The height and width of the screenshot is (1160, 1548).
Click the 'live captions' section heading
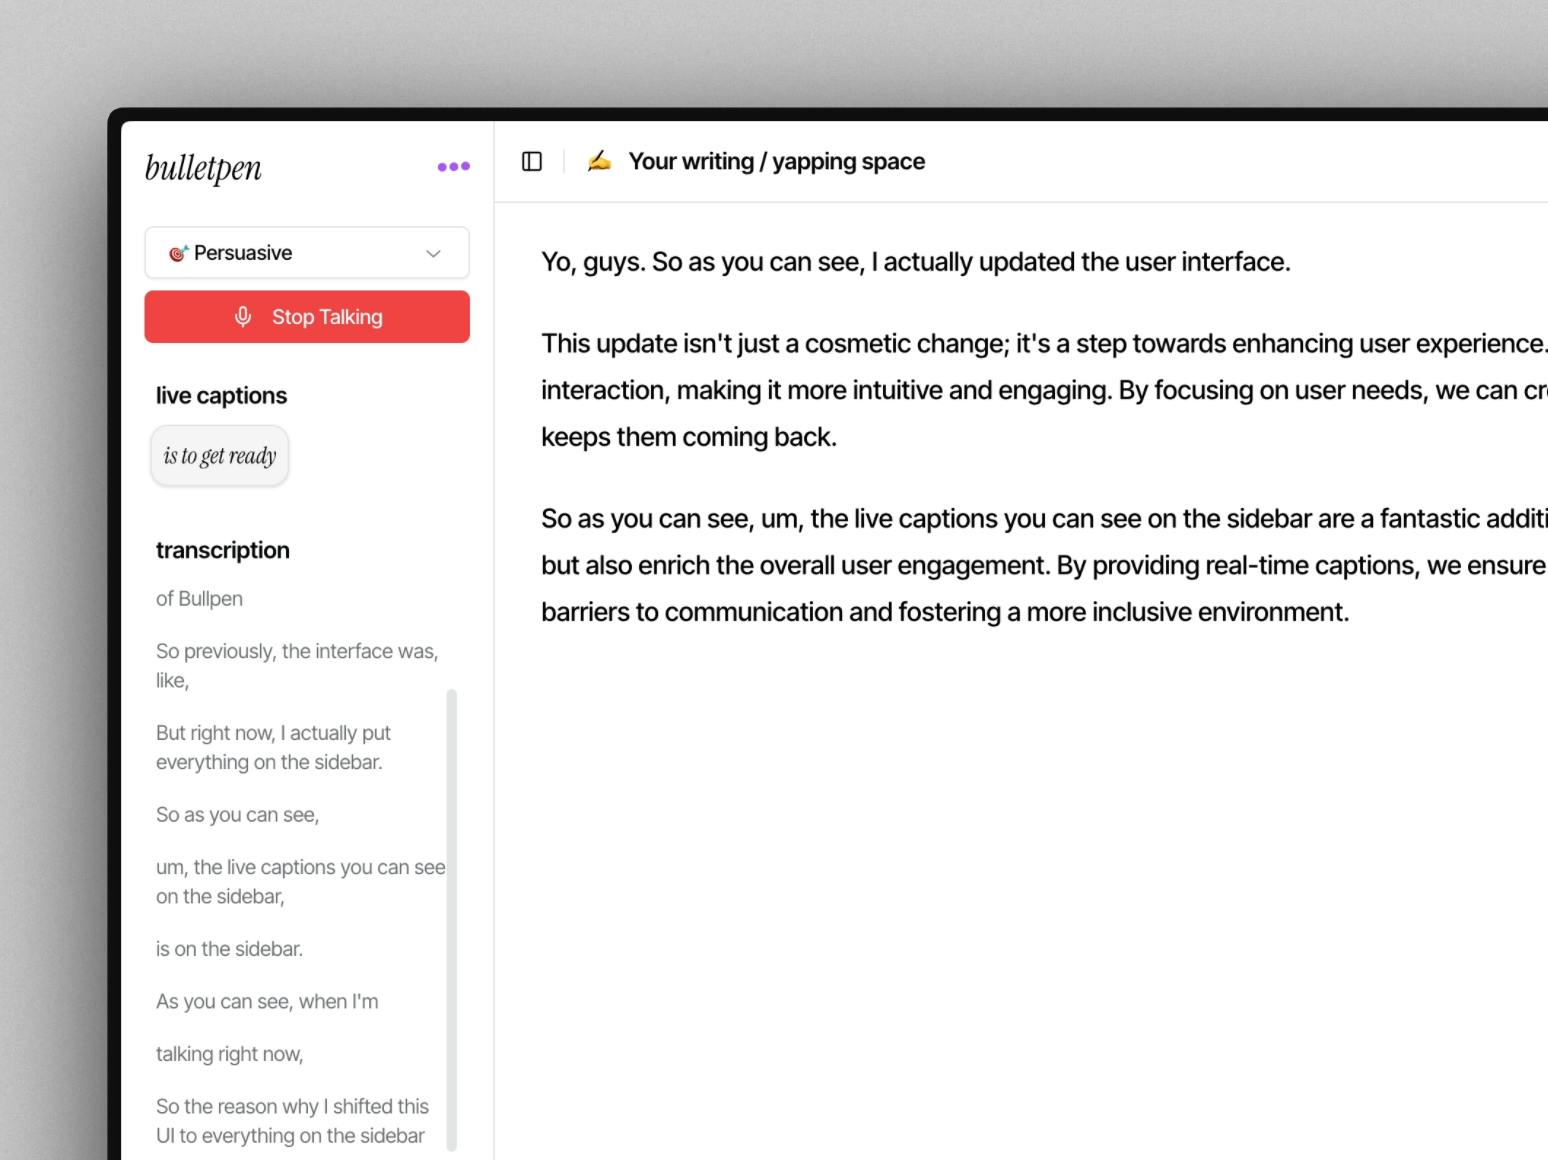(221, 396)
